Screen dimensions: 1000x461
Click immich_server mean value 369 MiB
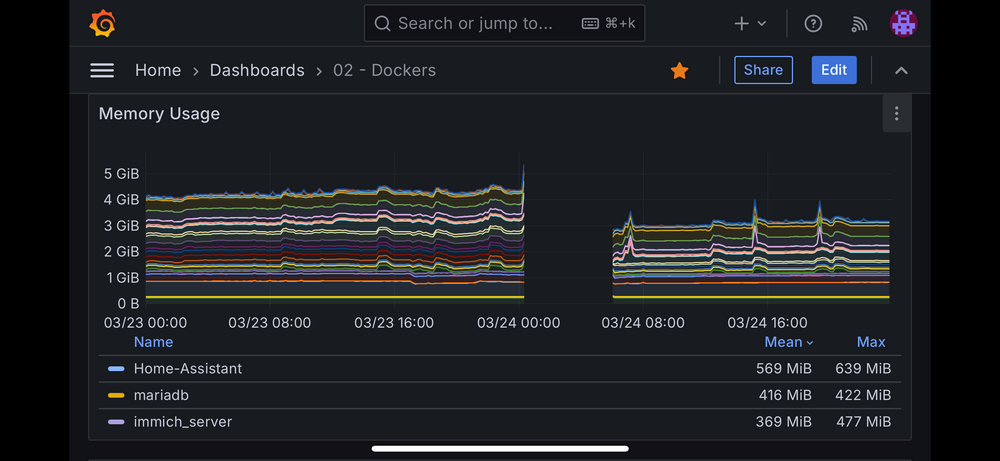click(x=784, y=421)
